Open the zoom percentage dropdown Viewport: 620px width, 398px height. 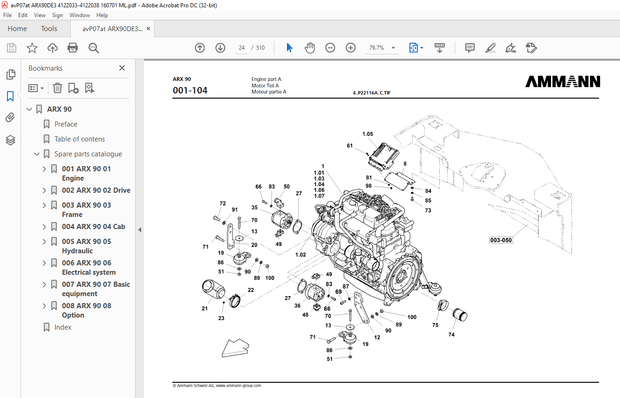tap(393, 48)
